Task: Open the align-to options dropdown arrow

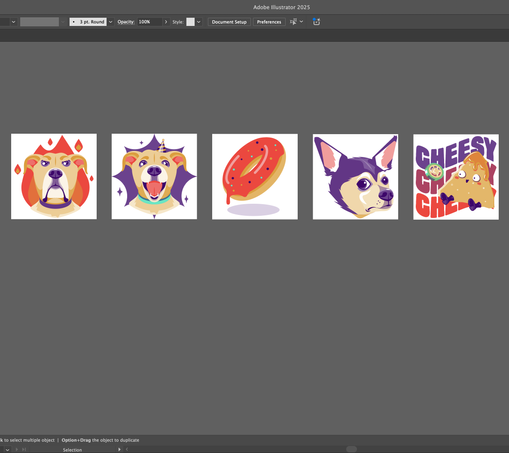Action: (301, 22)
